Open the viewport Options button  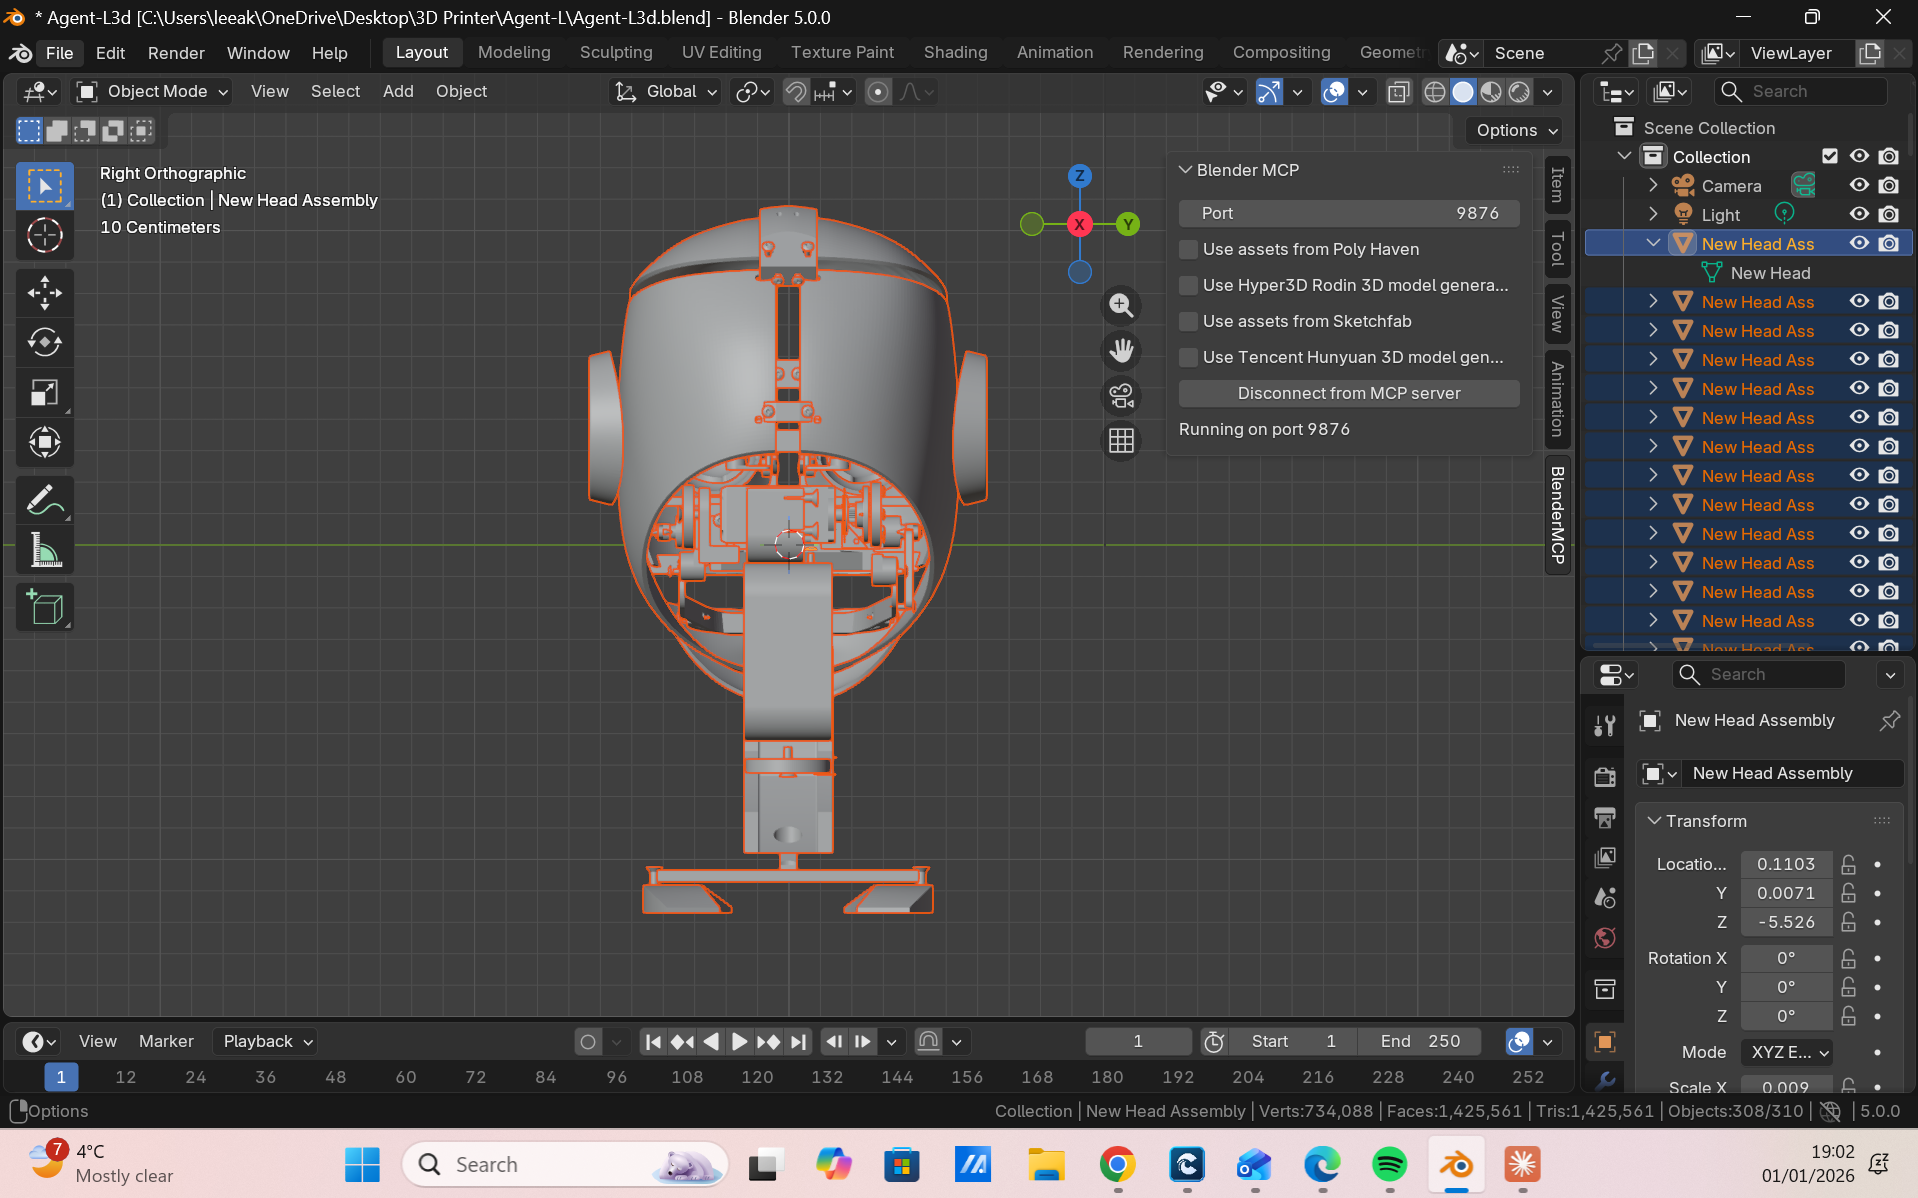coord(1515,130)
